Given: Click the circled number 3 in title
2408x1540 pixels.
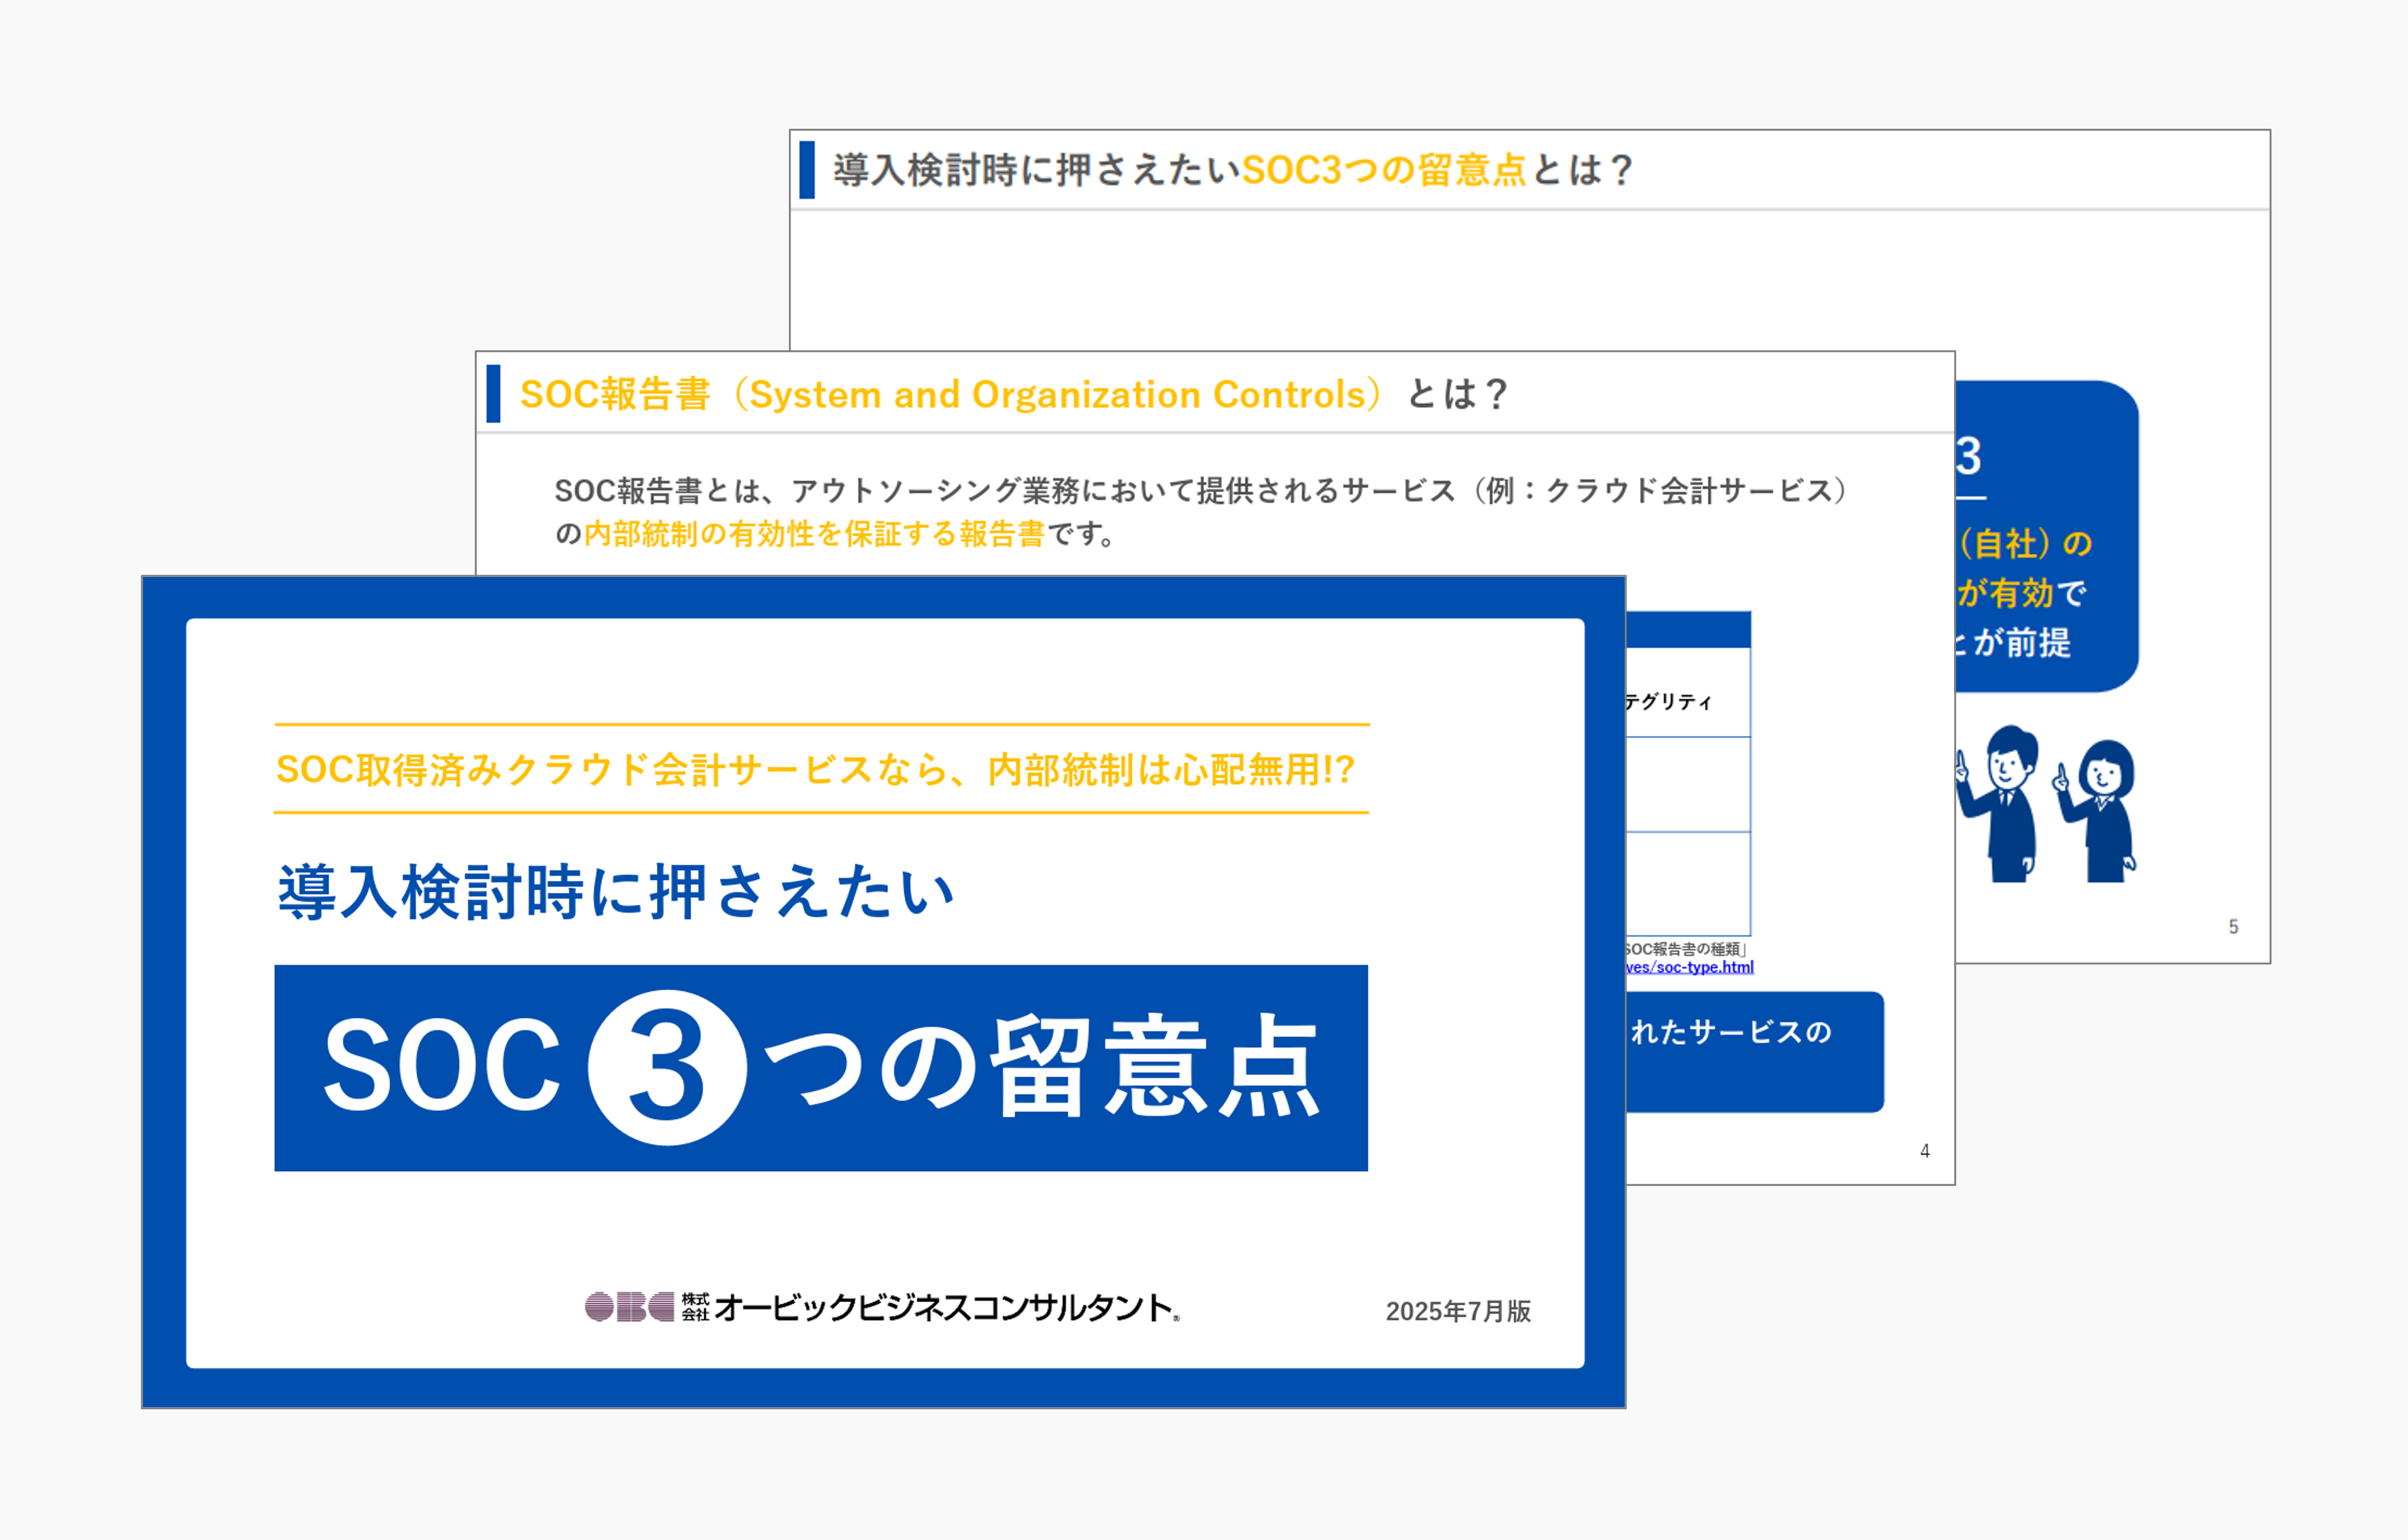Looking at the screenshot, I should click(x=667, y=1068).
